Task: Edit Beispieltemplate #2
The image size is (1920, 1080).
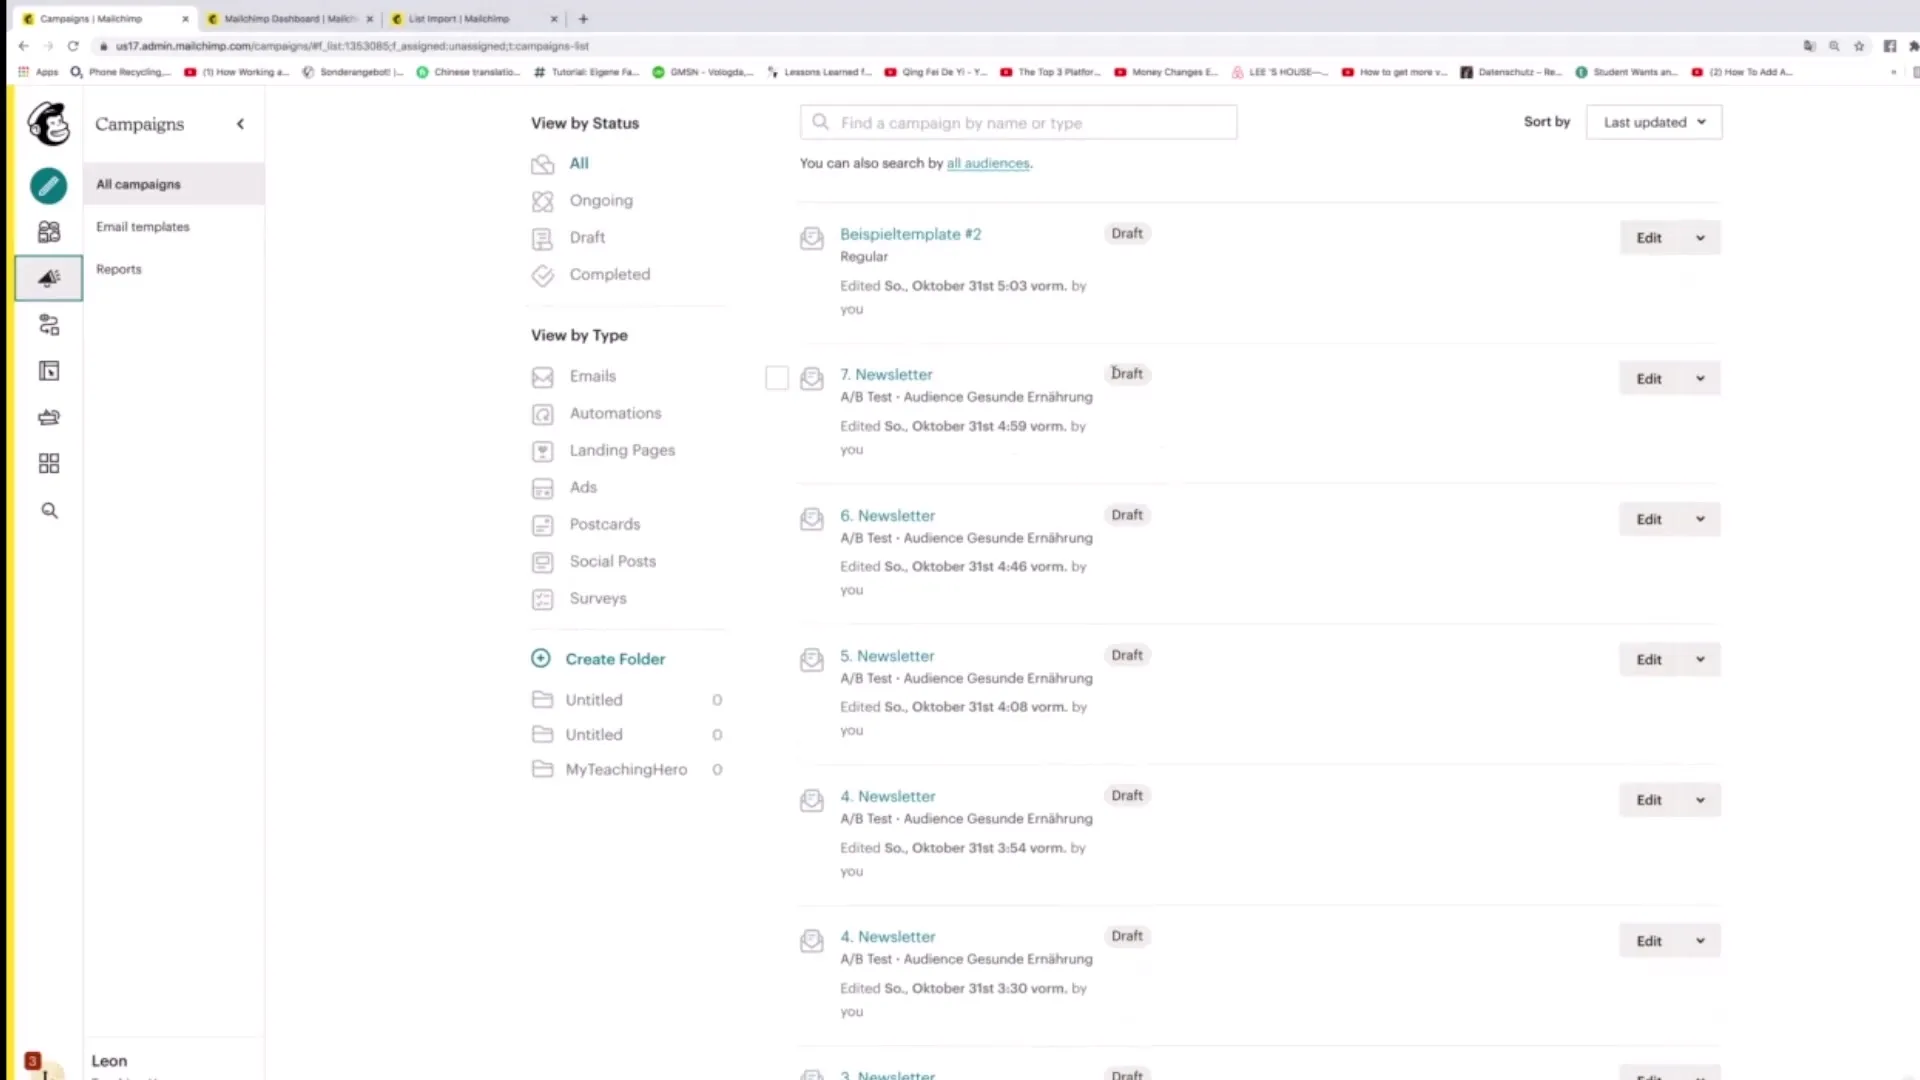Action: (x=1649, y=238)
